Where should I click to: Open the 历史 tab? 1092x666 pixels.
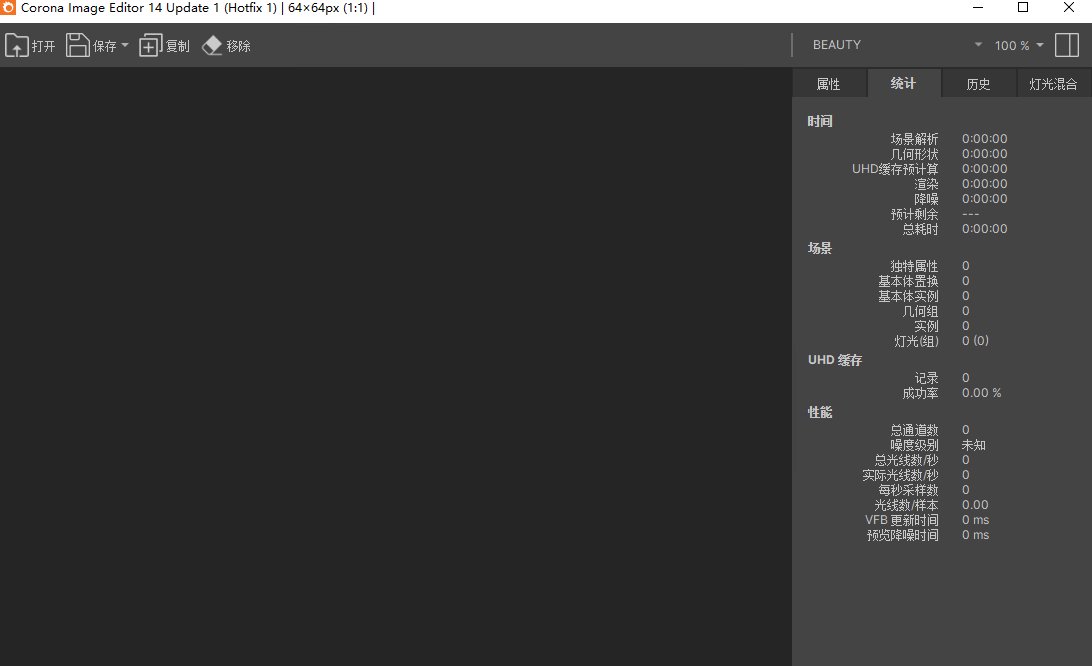tap(978, 84)
